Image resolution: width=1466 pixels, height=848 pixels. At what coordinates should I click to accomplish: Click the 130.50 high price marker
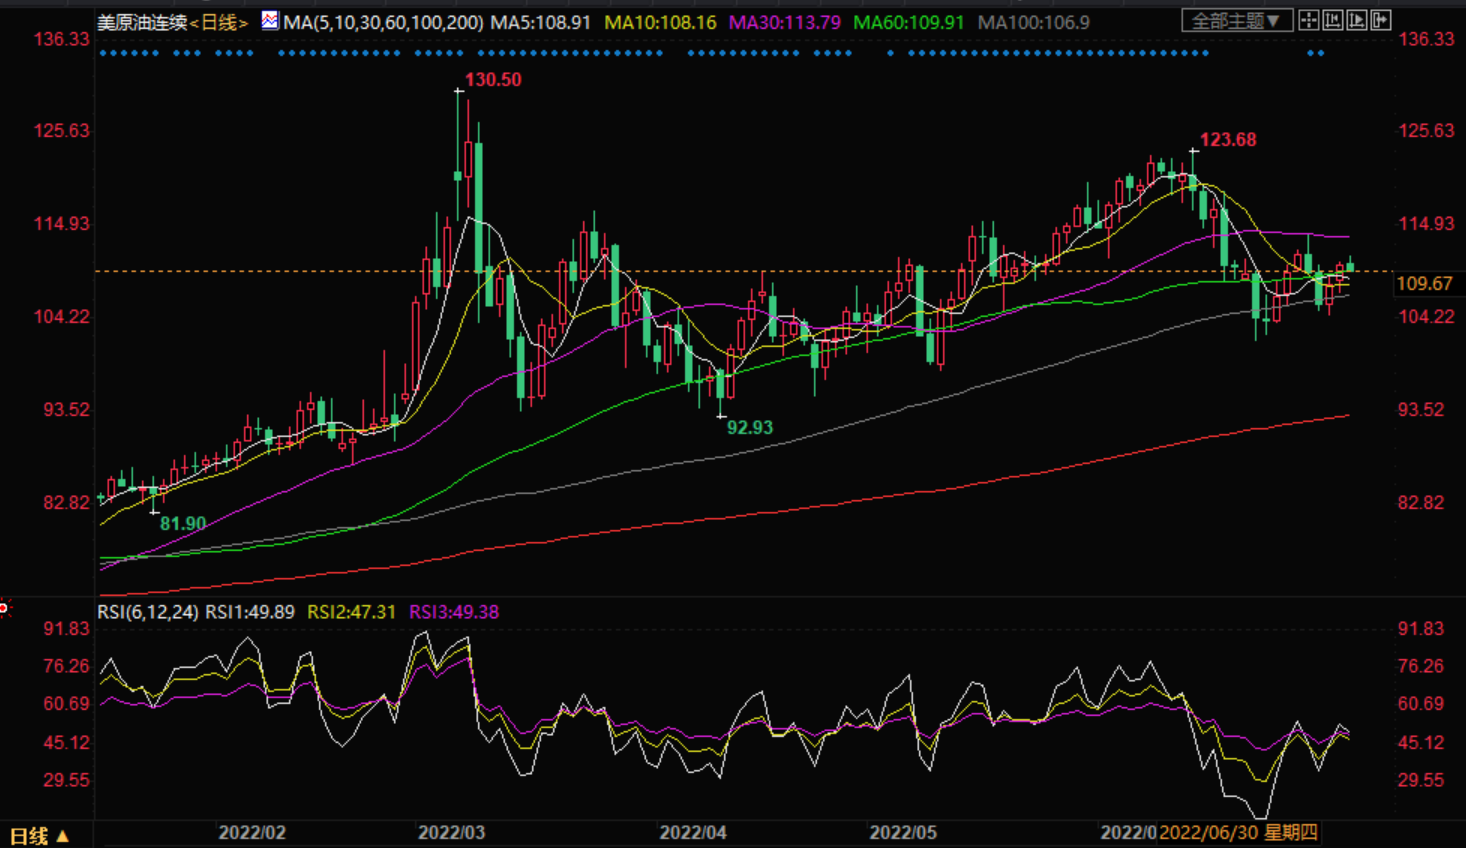point(493,80)
